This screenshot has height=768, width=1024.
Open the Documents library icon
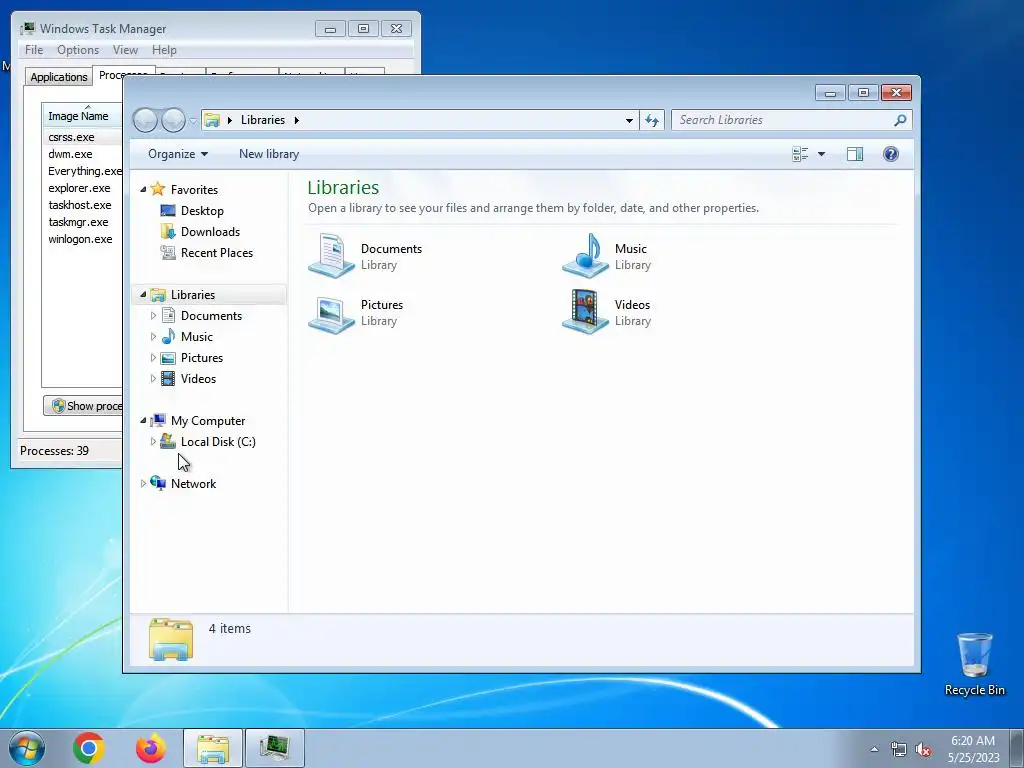(x=332, y=256)
